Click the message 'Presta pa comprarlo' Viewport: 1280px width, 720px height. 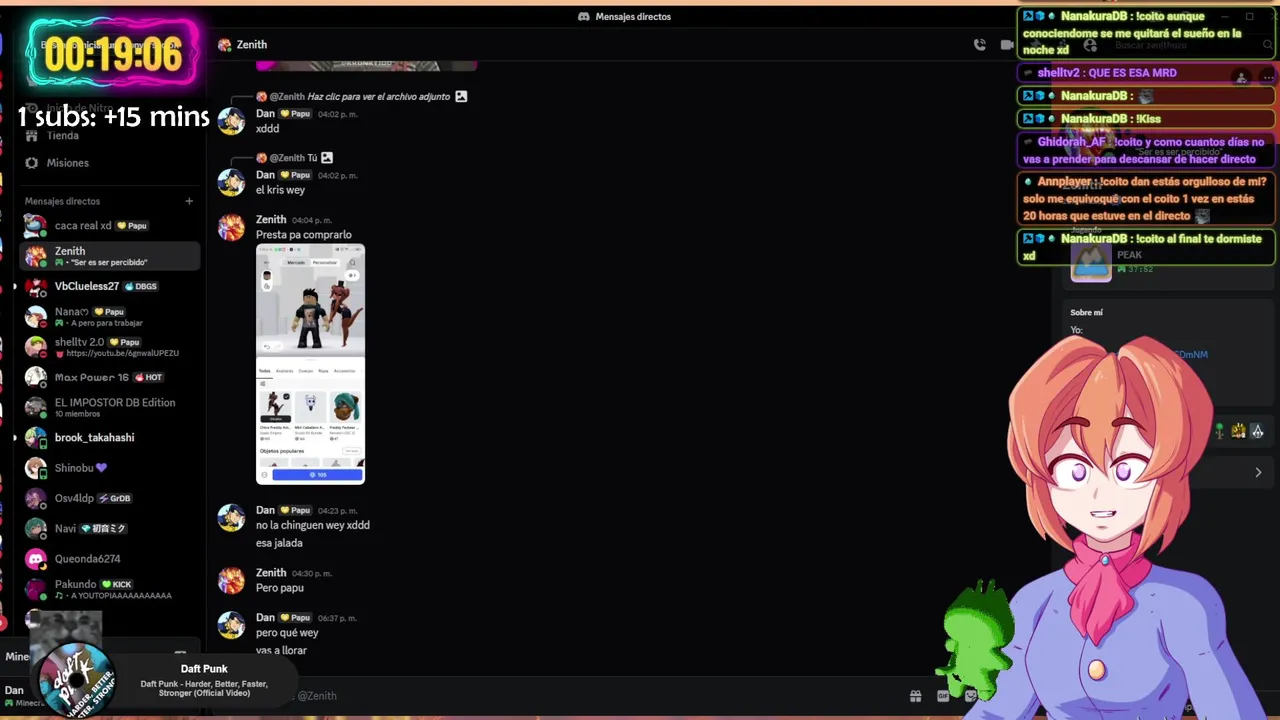click(x=304, y=235)
